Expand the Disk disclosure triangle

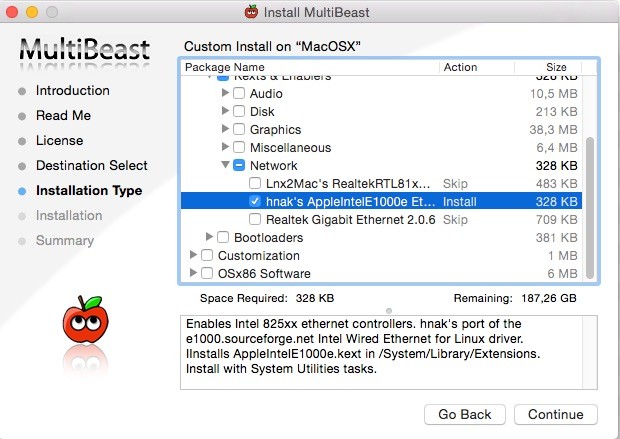pyautogui.click(x=225, y=110)
